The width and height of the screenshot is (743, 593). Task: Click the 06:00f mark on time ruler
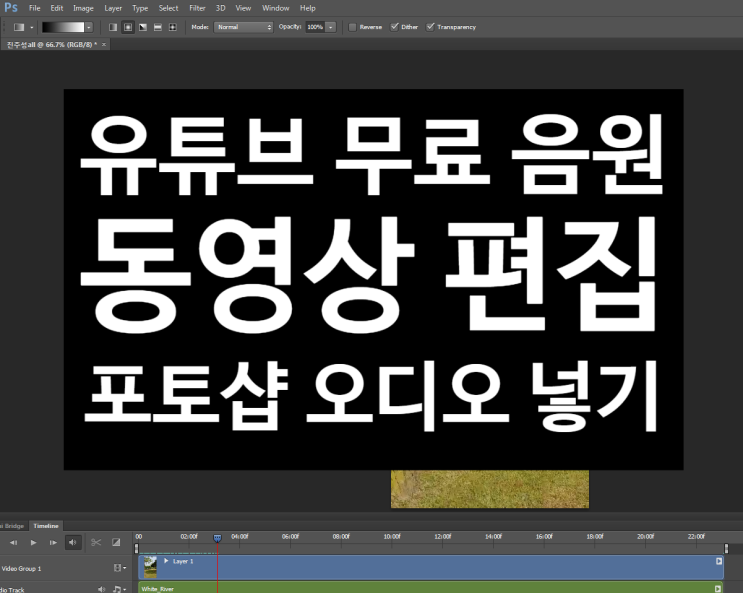pos(290,537)
